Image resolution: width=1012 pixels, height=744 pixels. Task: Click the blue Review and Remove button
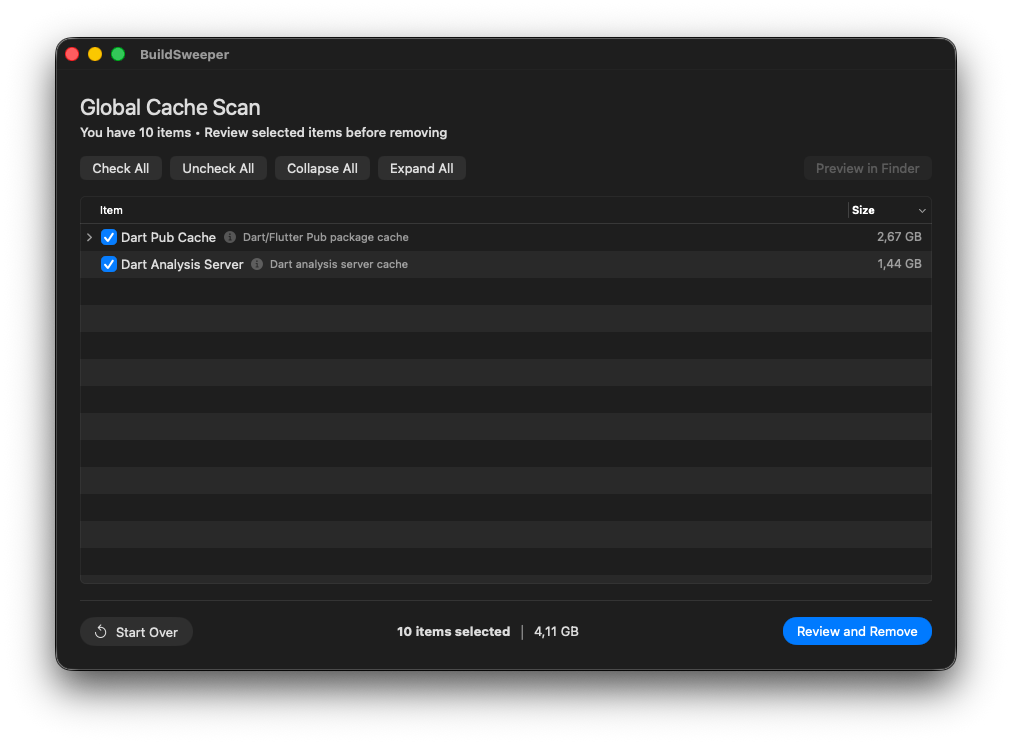(857, 631)
